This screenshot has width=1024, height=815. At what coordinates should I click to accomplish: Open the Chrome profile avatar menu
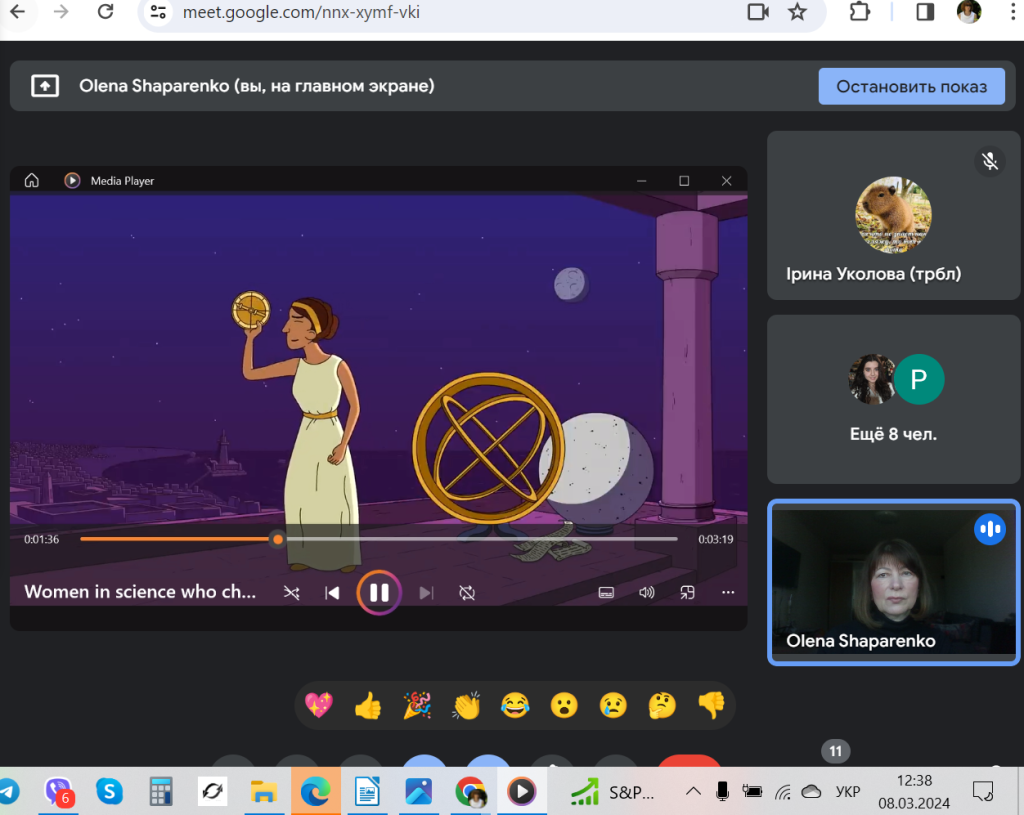click(x=969, y=12)
